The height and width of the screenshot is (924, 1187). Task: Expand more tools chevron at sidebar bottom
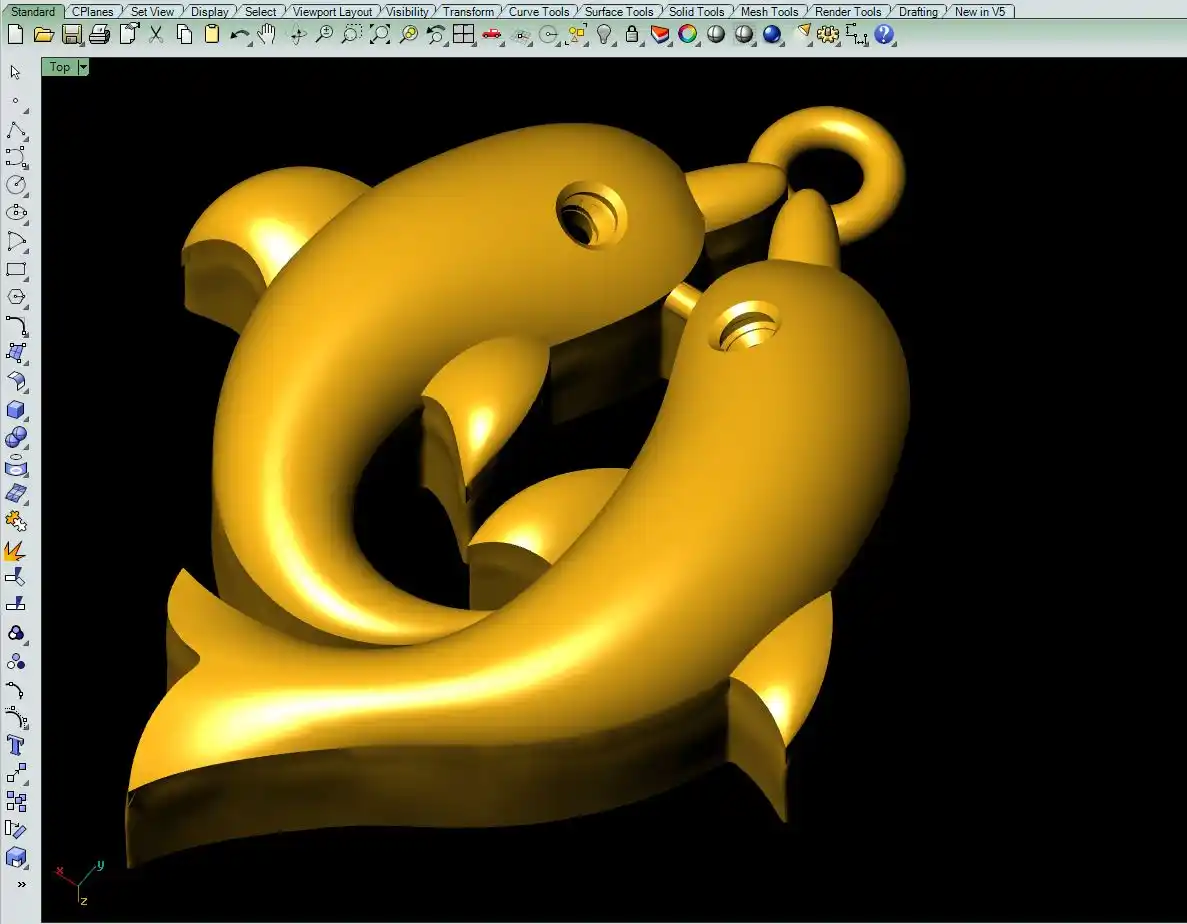pos(21,885)
